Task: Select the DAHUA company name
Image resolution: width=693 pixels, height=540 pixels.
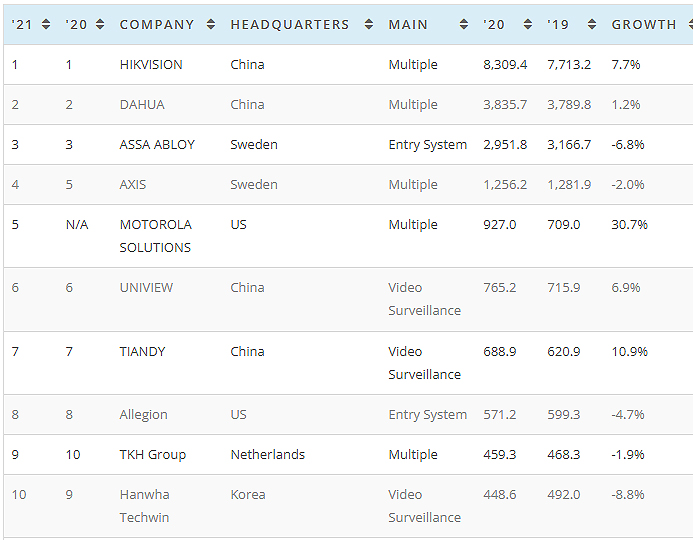Action: click(x=142, y=104)
